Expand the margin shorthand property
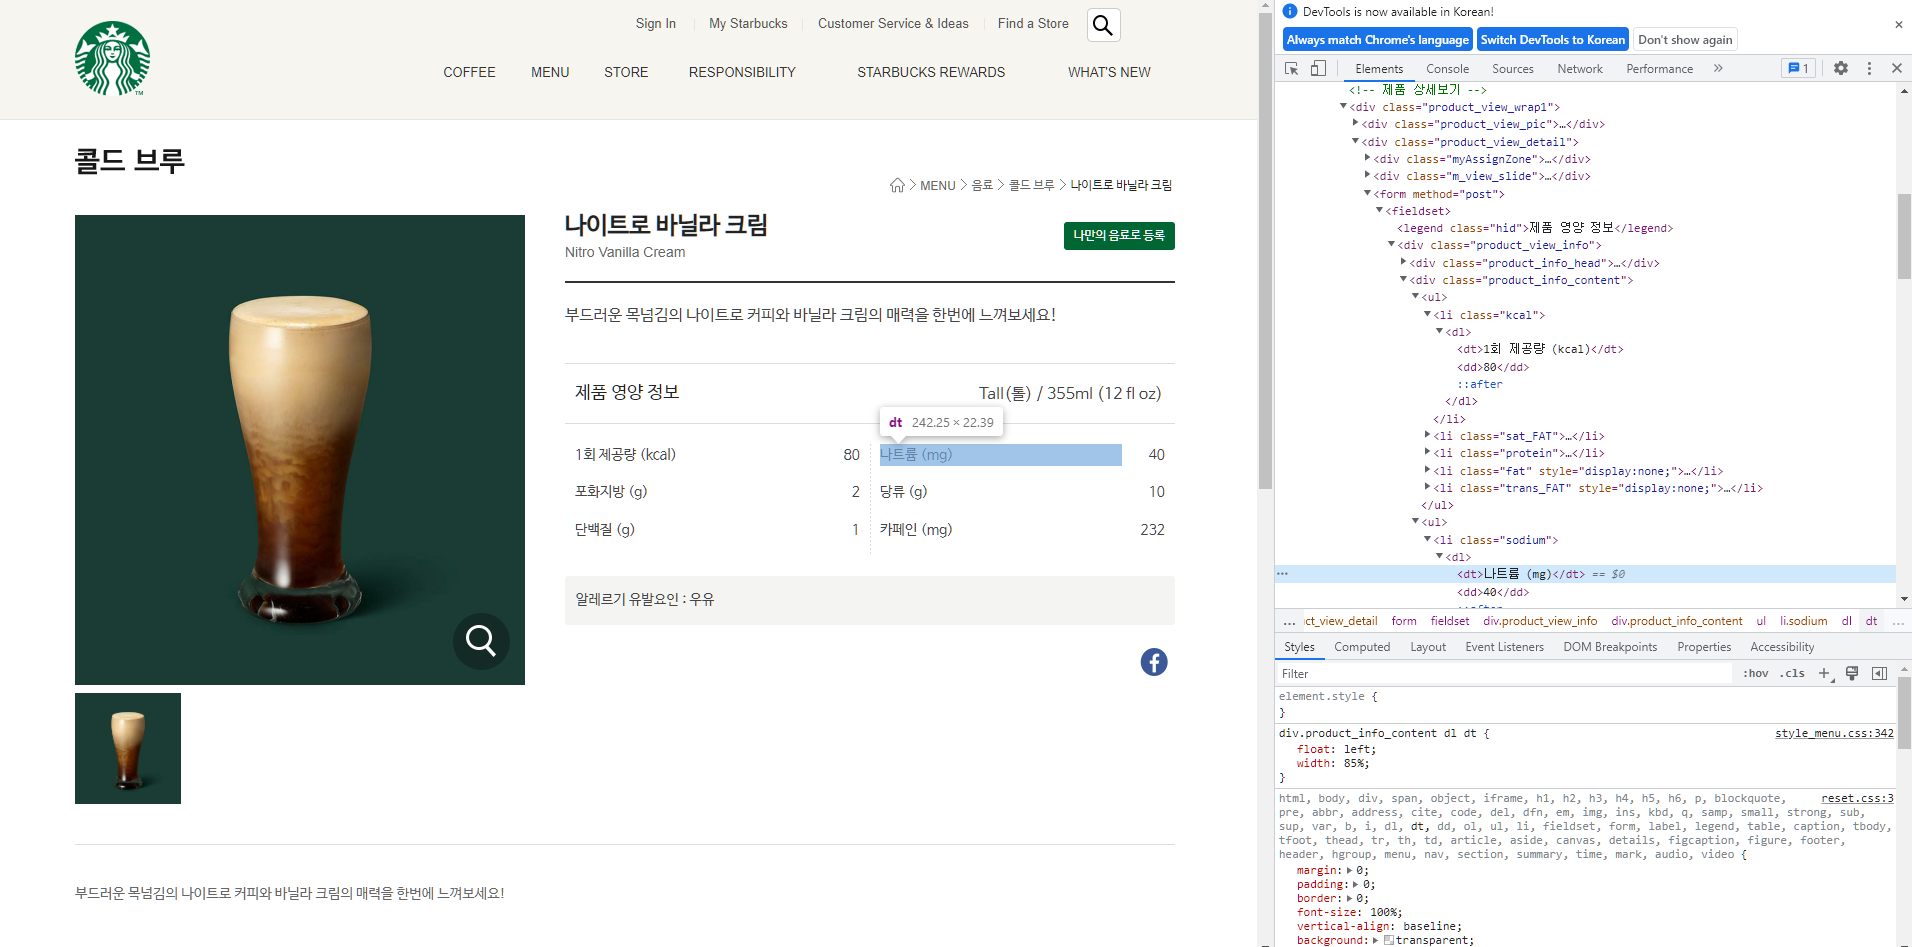1912x947 pixels. [x=1347, y=870]
